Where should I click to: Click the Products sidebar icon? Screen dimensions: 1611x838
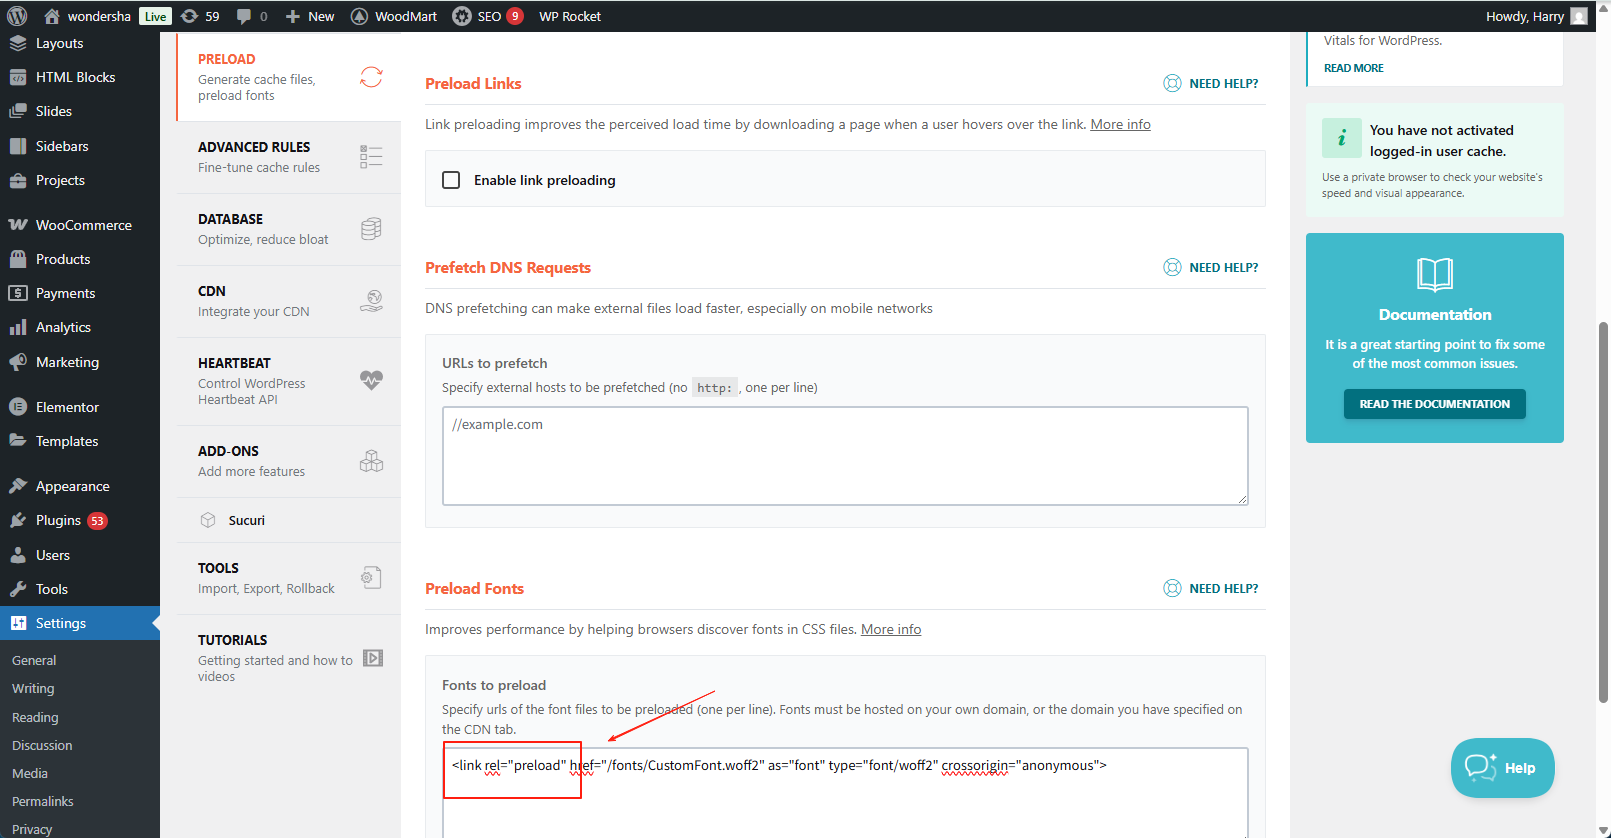coord(18,259)
